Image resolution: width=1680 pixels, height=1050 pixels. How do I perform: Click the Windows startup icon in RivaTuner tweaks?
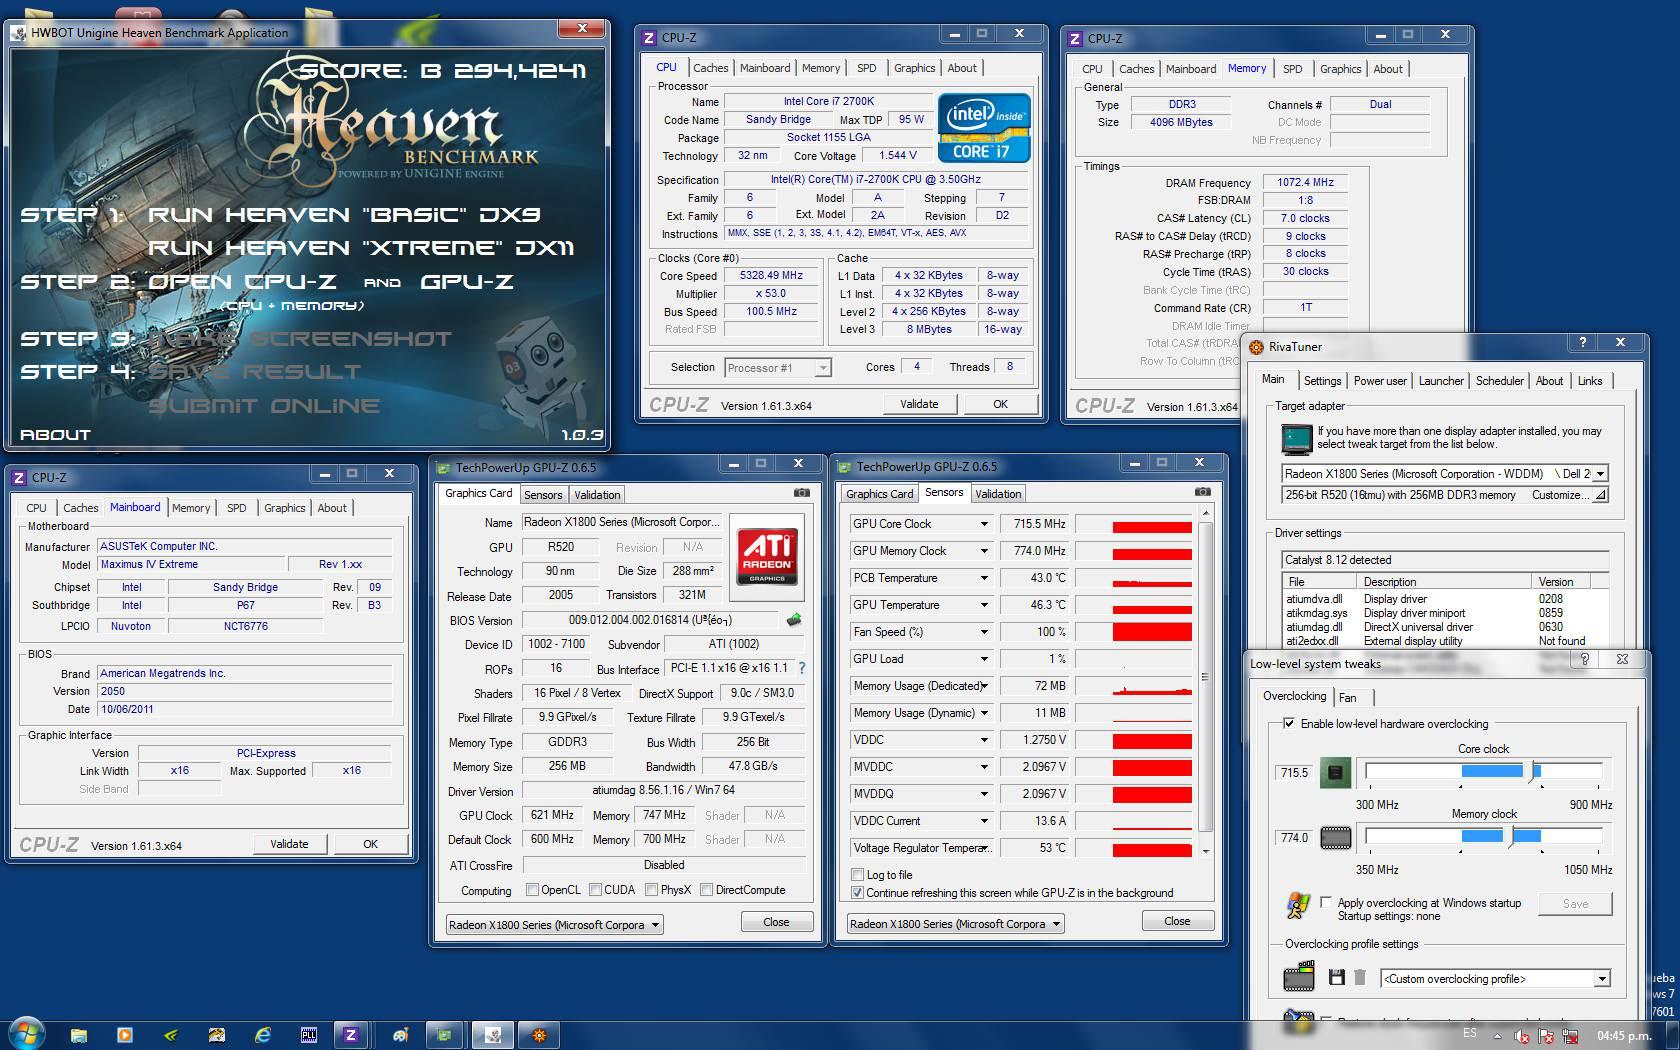1298,905
